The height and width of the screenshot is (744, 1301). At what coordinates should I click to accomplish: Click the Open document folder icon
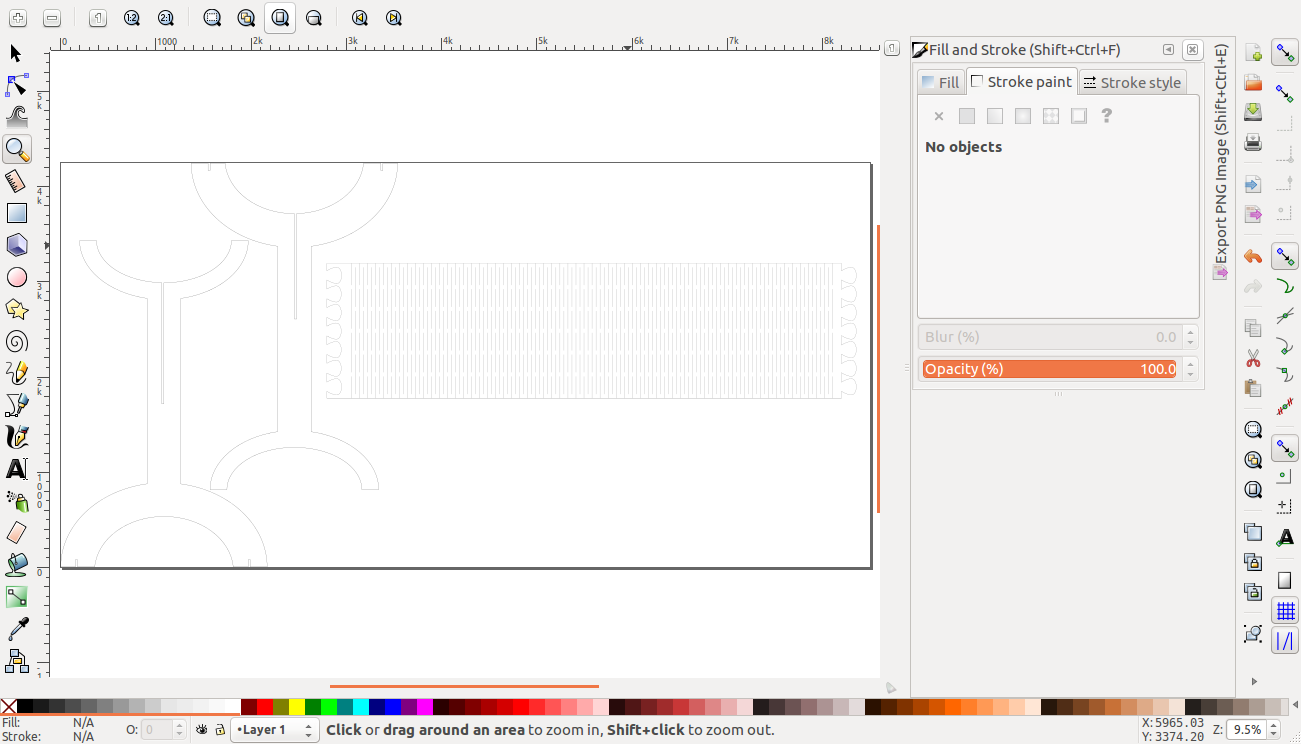tap(1253, 82)
